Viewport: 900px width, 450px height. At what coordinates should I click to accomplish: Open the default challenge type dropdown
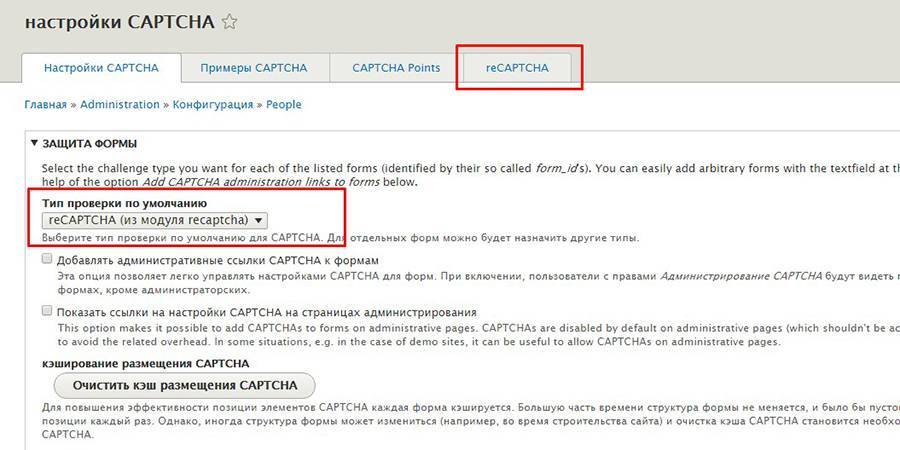pos(154,220)
